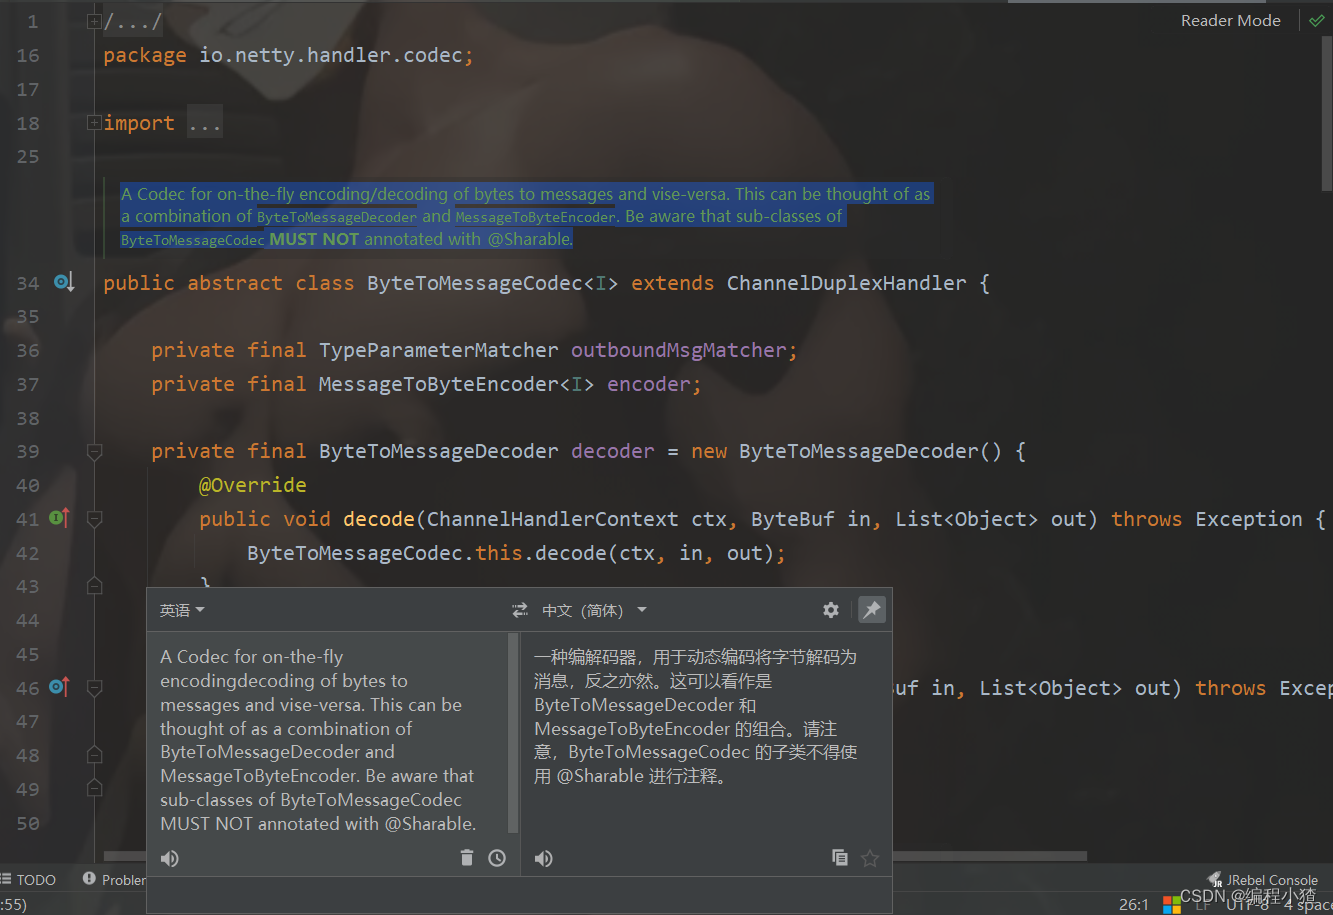Click the TypeParameterMatcher type on line 36

[439, 350]
